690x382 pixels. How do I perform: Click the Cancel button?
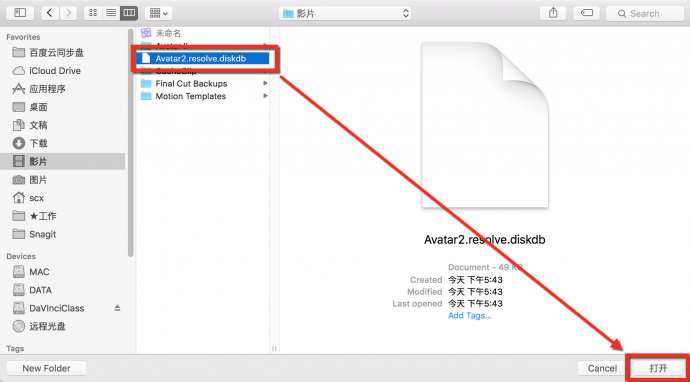602,368
